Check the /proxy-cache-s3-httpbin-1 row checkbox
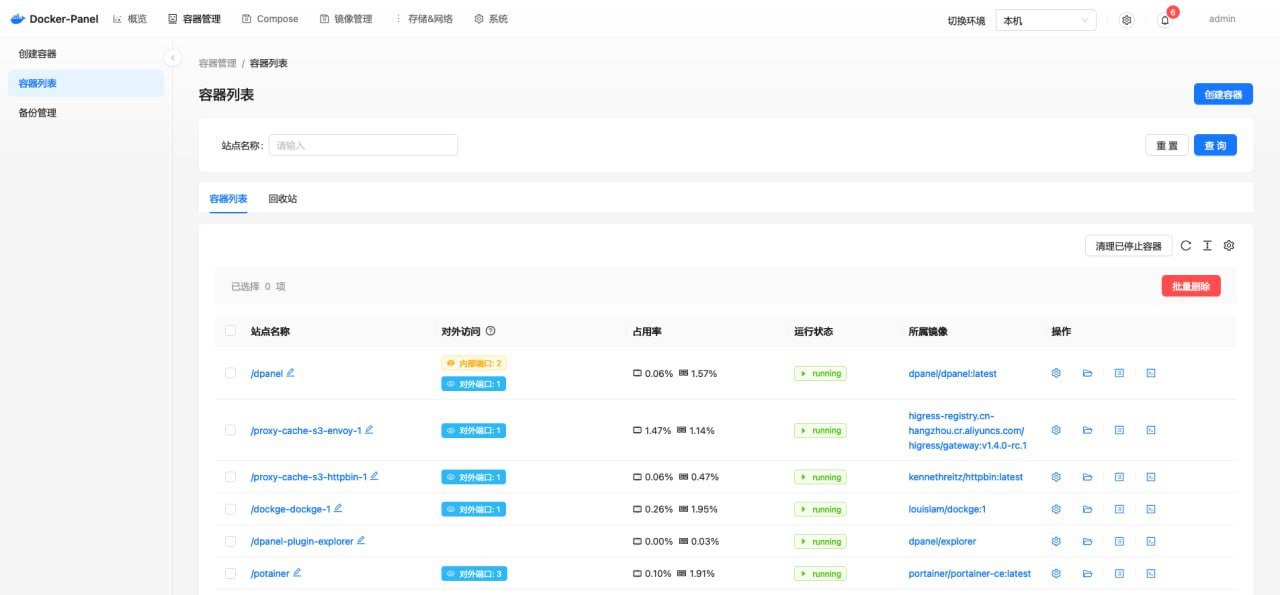 coord(231,477)
